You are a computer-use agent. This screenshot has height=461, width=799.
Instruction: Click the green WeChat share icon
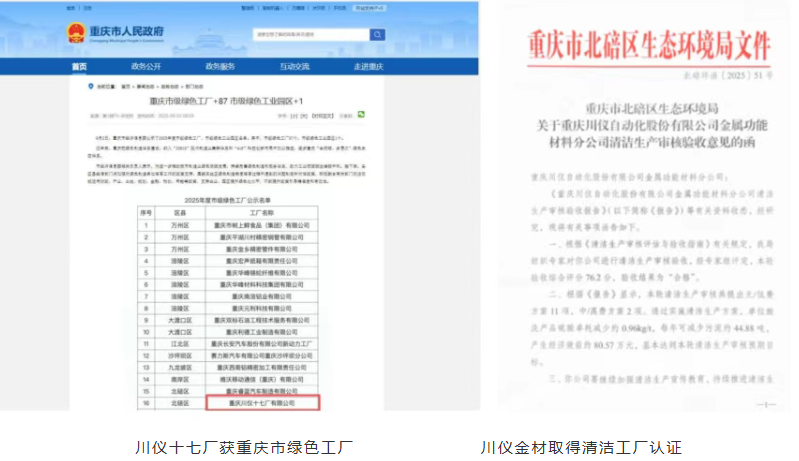pyautogui.click(x=361, y=115)
